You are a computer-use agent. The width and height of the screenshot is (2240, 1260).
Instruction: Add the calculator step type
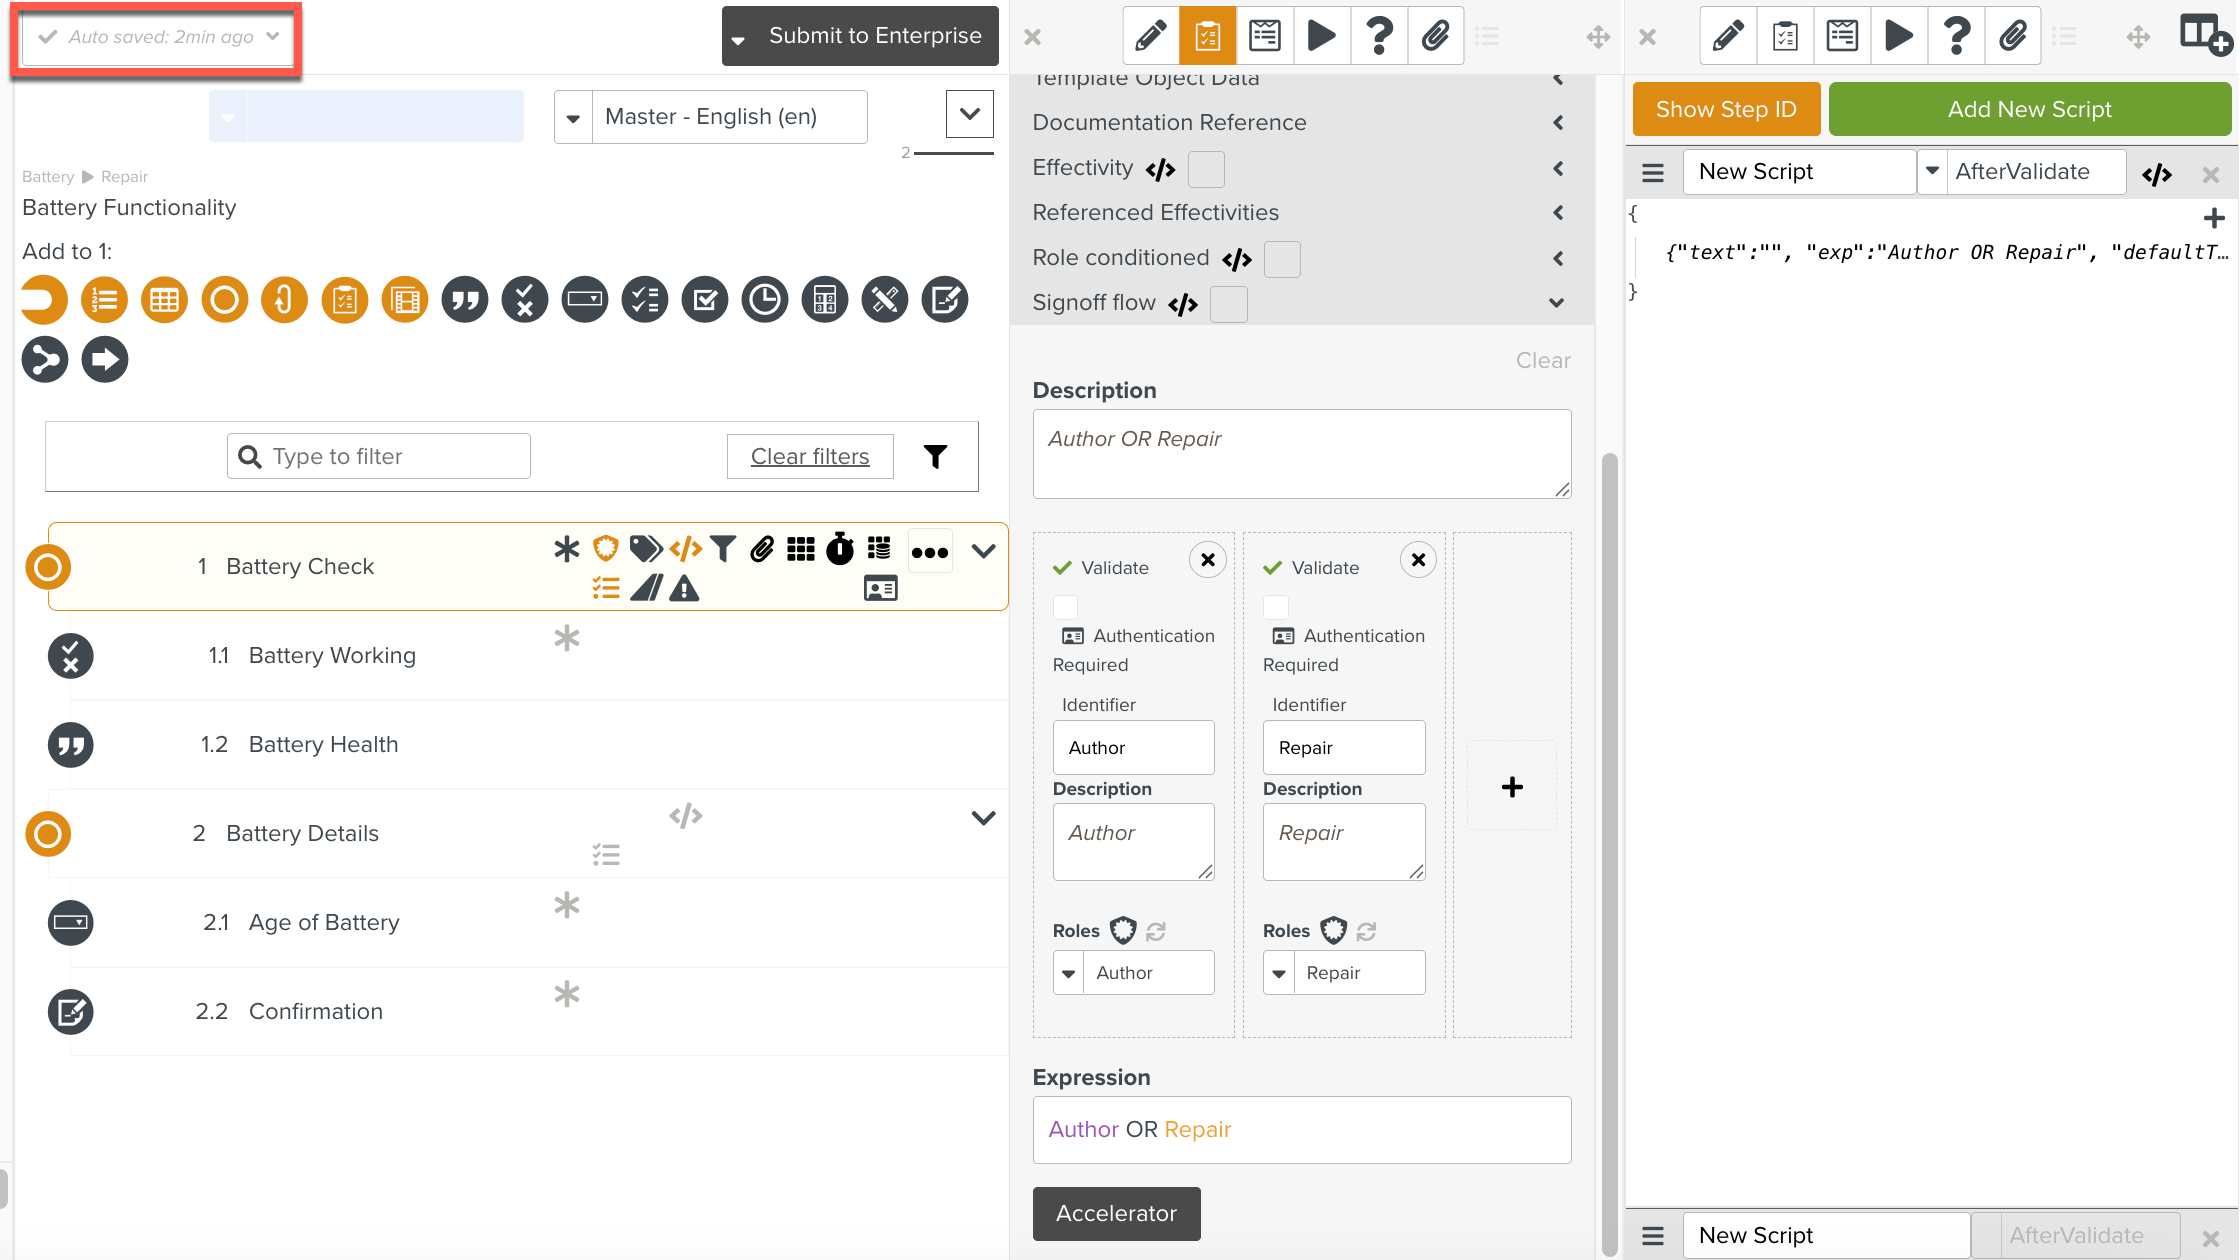click(x=825, y=300)
